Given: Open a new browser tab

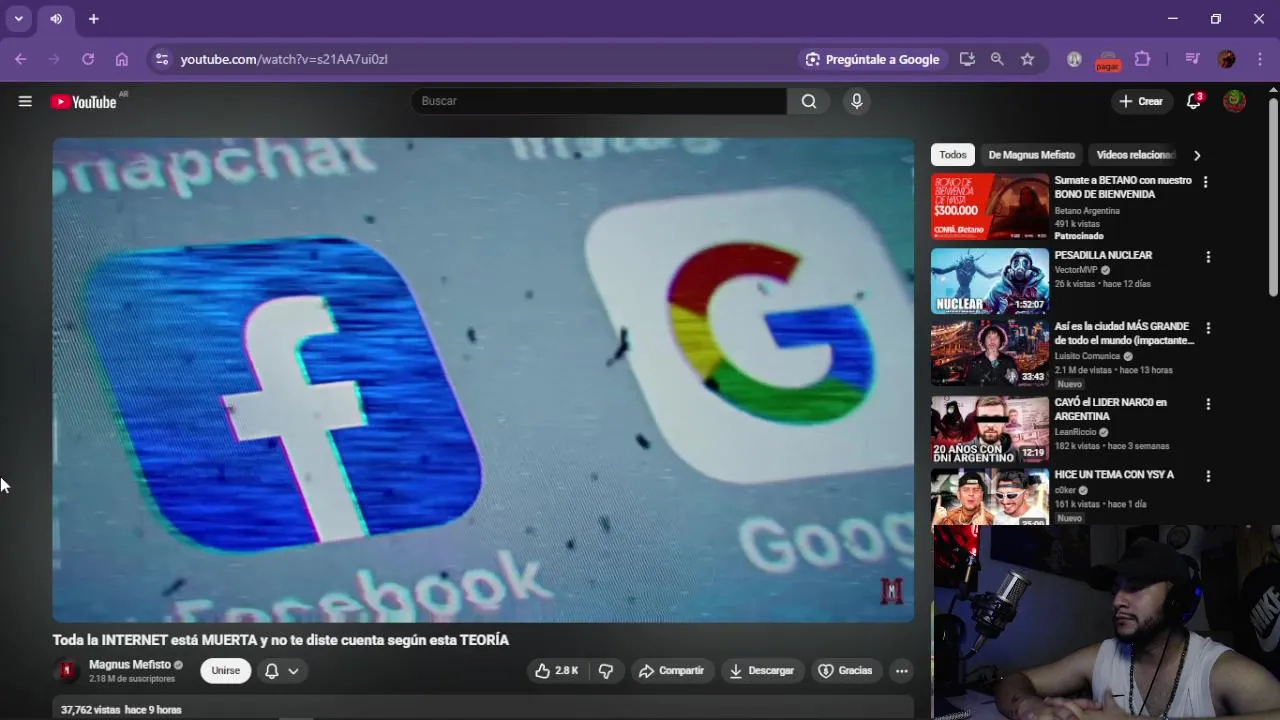Looking at the screenshot, I should pyautogui.click(x=93, y=19).
